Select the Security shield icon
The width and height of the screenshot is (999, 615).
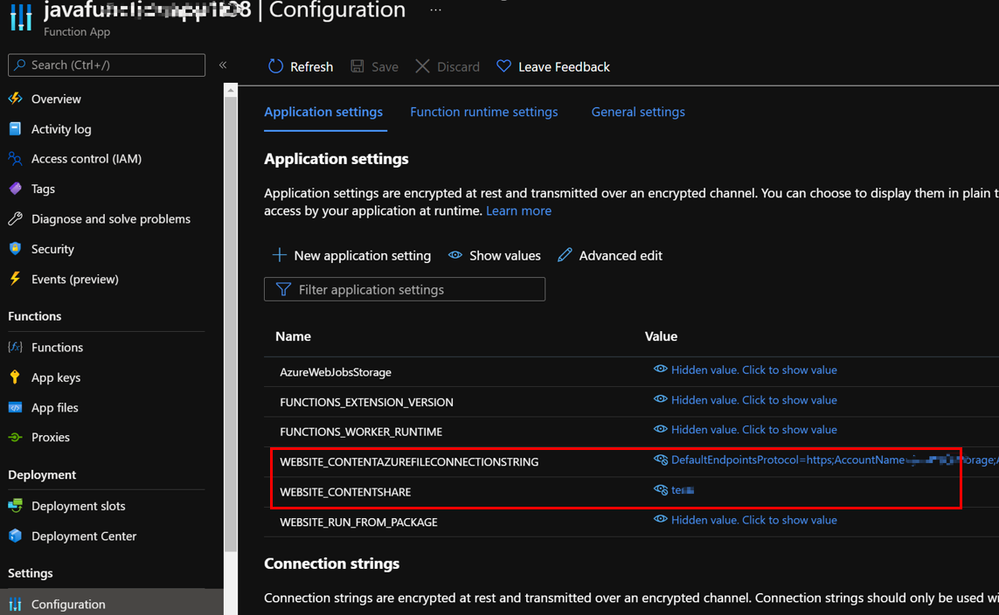[x=15, y=249]
